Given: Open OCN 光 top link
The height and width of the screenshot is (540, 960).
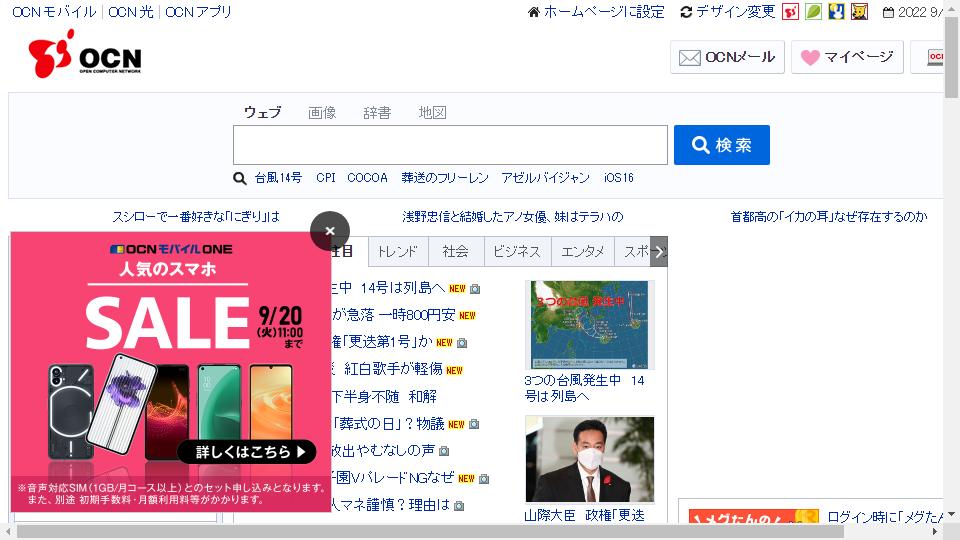Looking at the screenshot, I should [130, 12].
